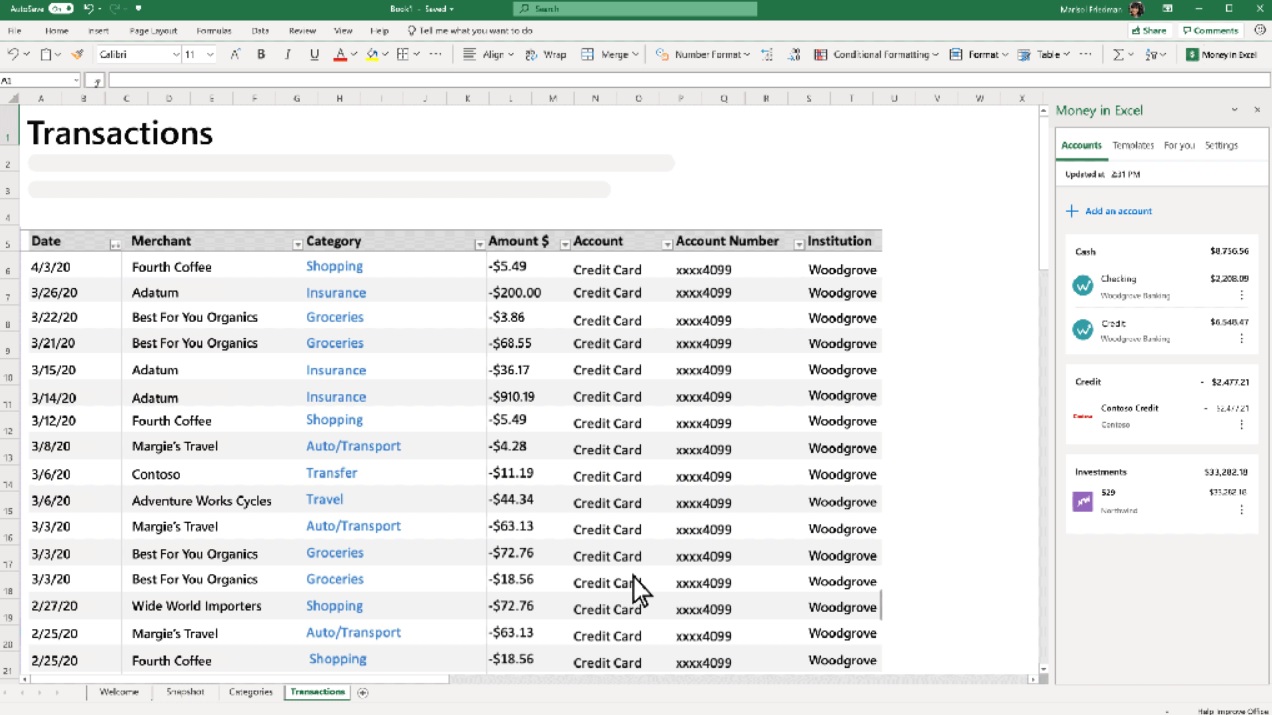This screenshot has height=715, width=1272.
Task: Open the Number Format dropdown
Action: tap(746, 54)
